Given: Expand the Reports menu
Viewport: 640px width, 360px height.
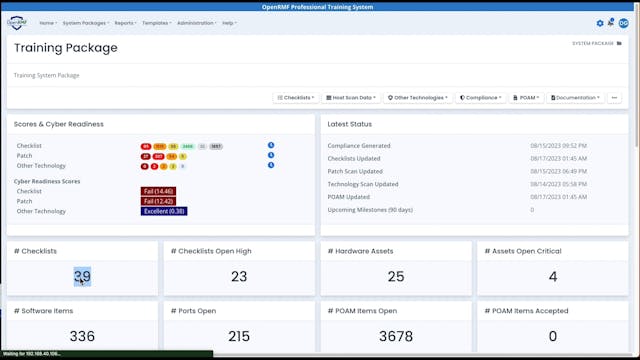Looking at the screenshot, I should click(125, 23).
